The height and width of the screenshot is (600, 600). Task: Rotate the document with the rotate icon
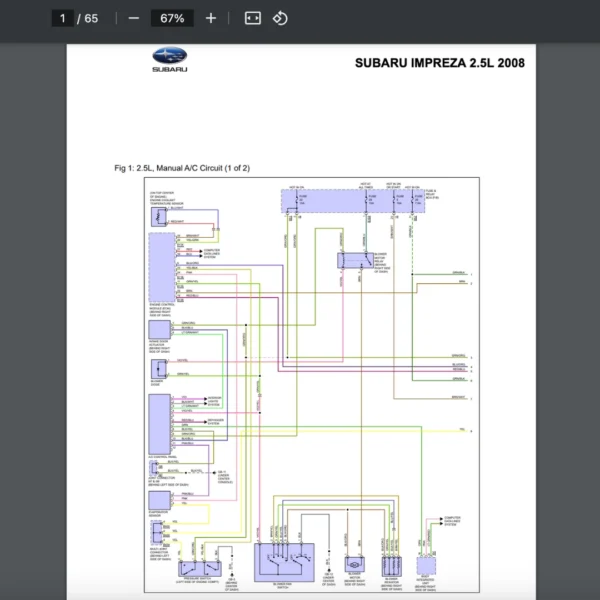pos(280,18)
